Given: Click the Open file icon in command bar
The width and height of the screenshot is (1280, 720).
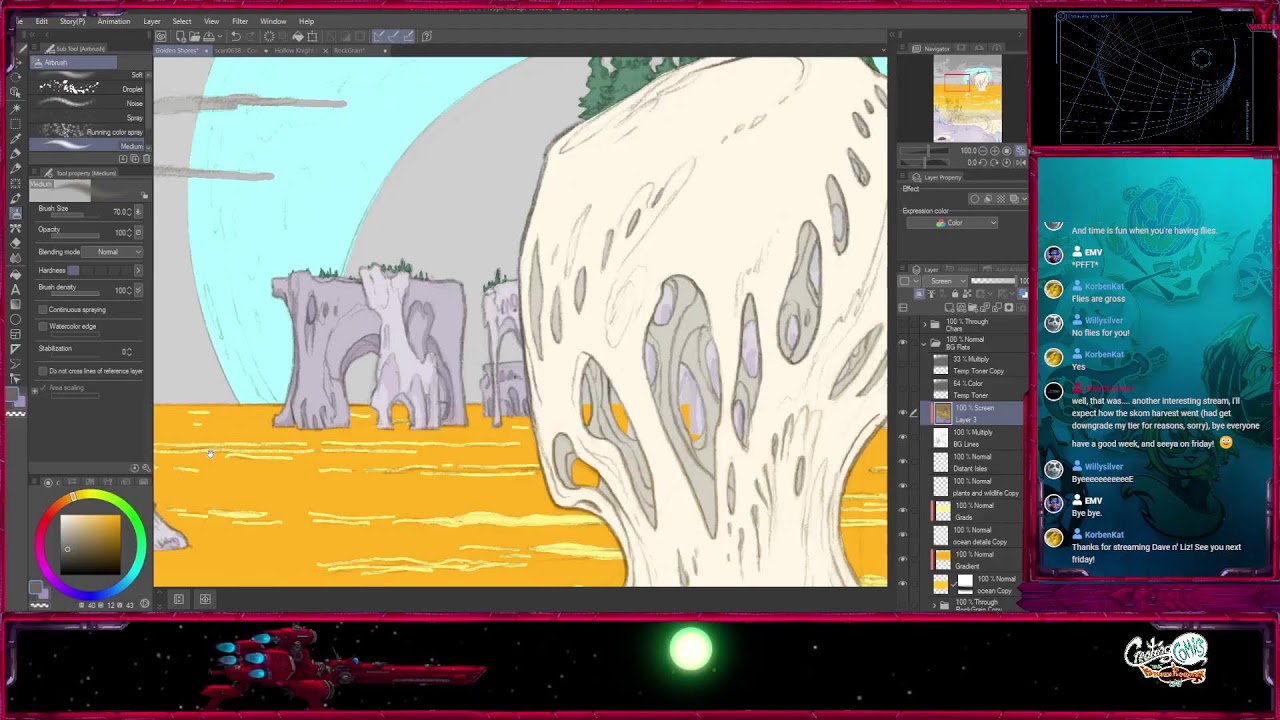Looking at the screenshot, I should coord(194,36).
